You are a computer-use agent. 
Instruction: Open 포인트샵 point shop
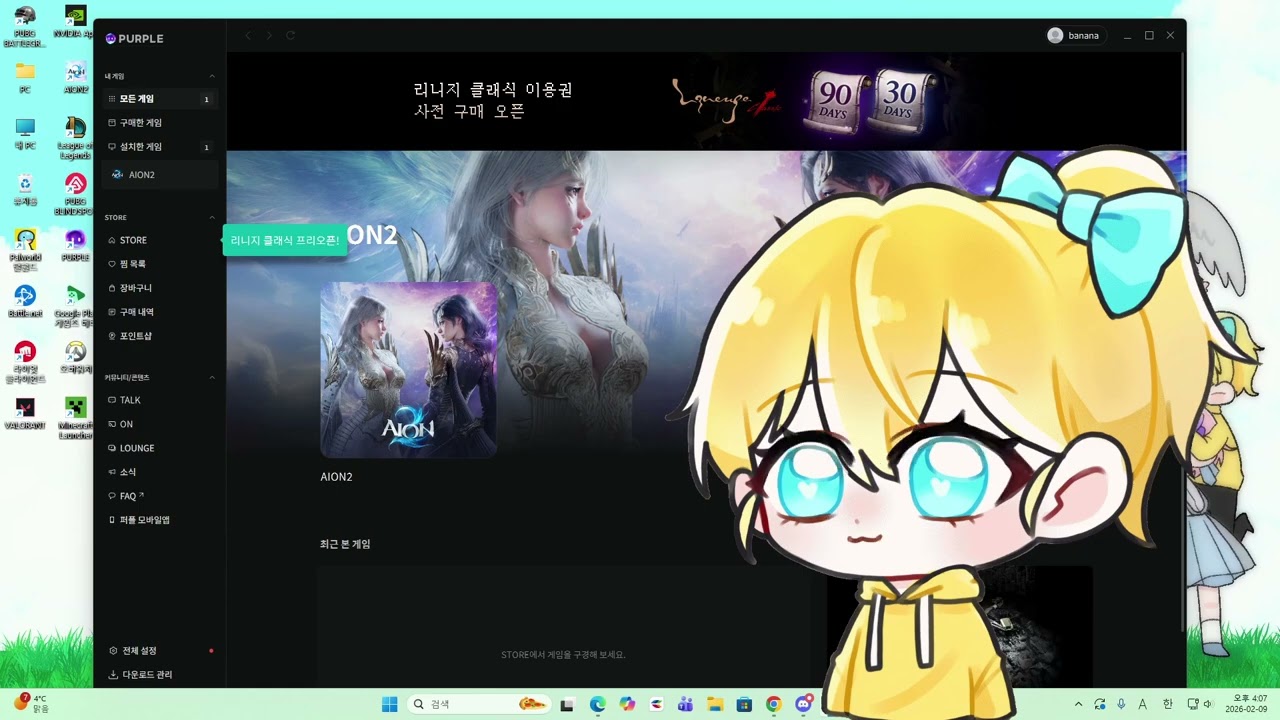(160, 336)
